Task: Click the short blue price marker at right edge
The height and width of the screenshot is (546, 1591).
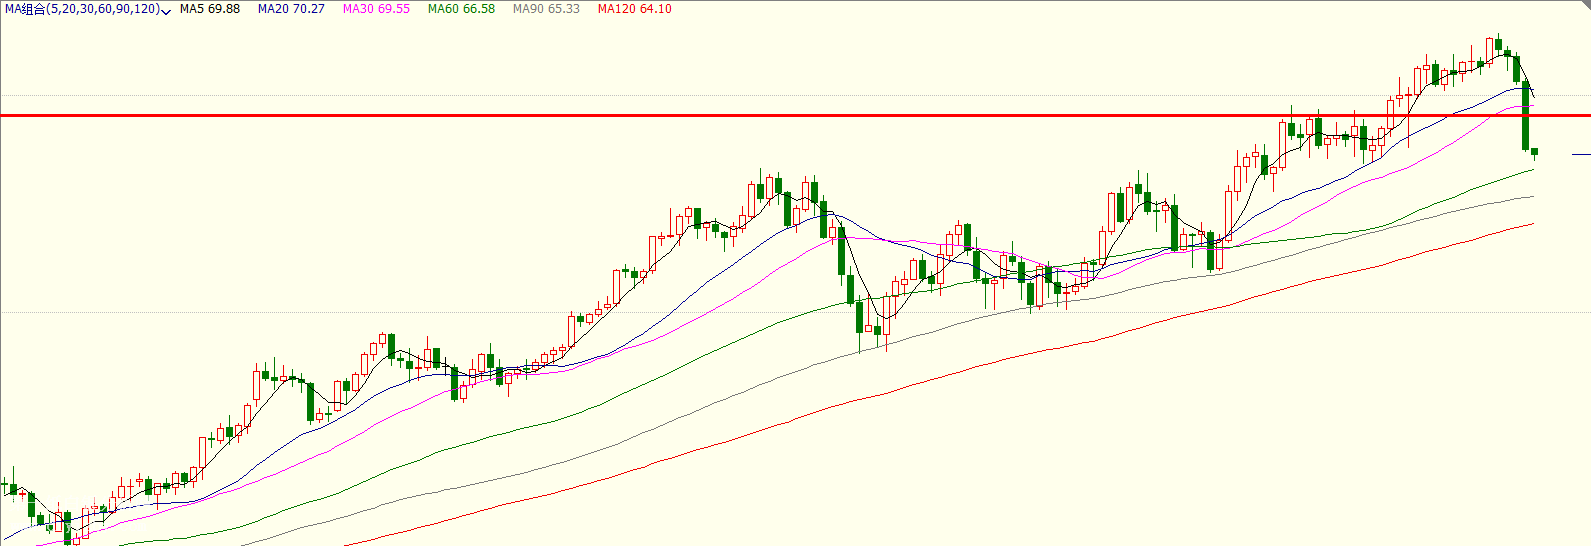Action: (x=1581, y=155)
